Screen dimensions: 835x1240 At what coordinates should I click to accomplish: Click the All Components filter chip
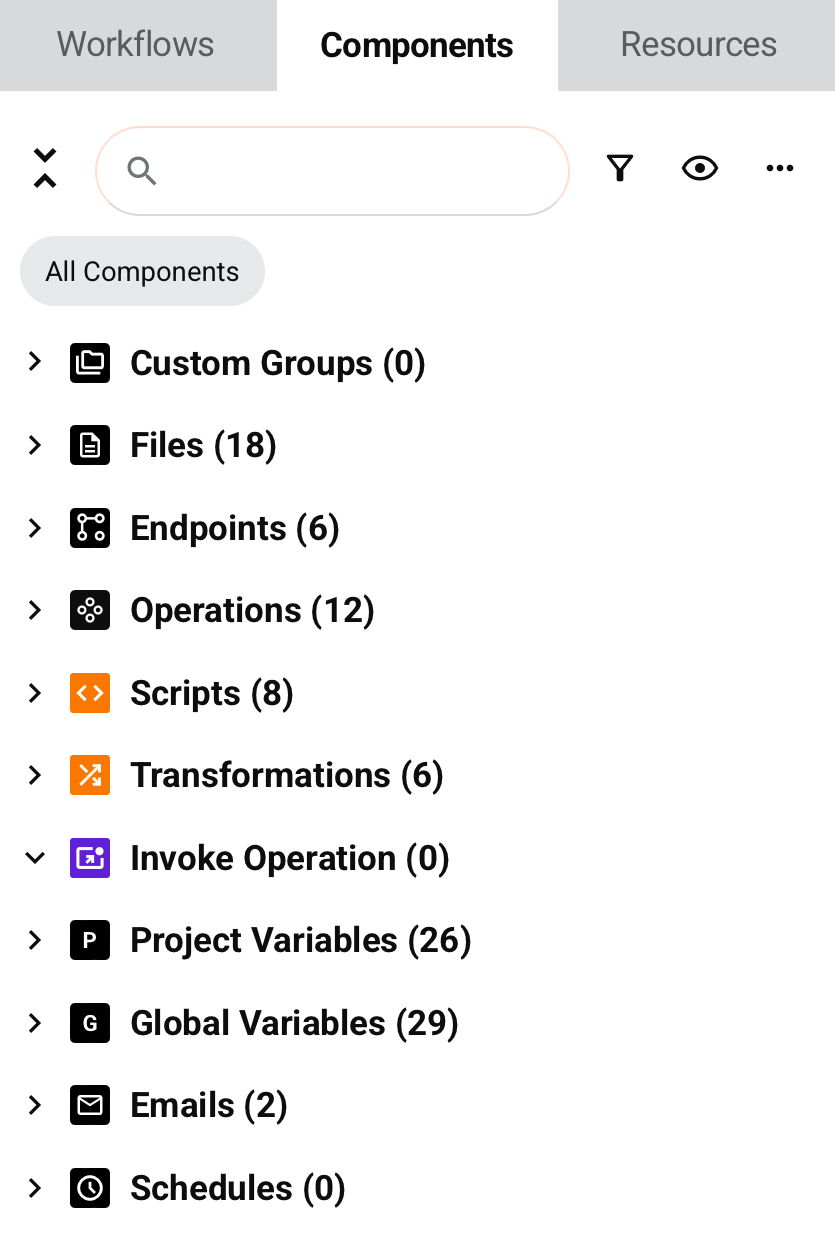142,272
